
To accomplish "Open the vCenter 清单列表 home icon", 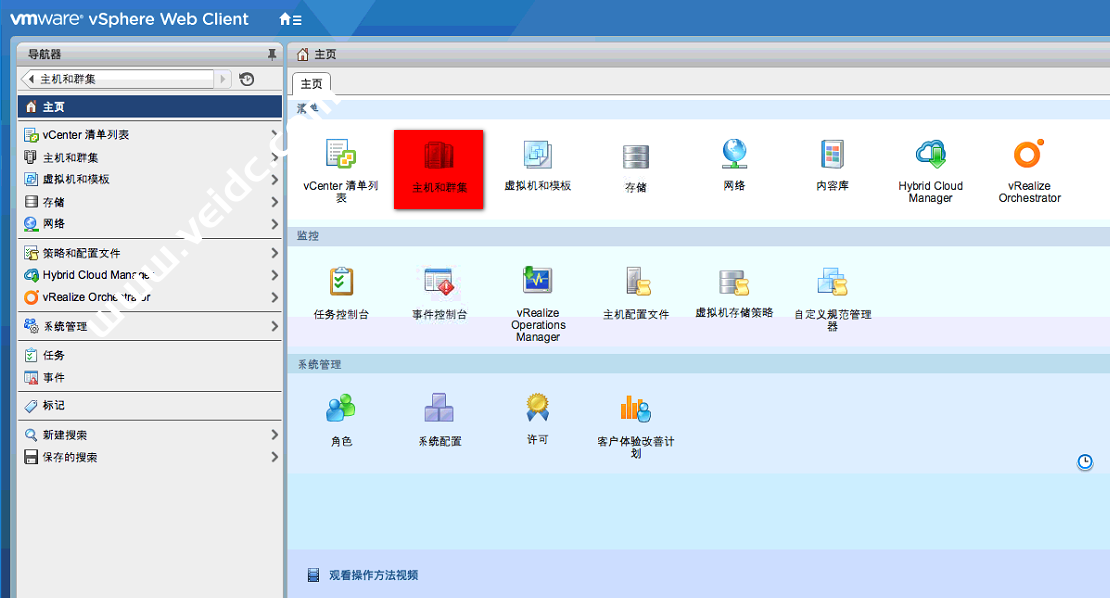I will (341, 155).
